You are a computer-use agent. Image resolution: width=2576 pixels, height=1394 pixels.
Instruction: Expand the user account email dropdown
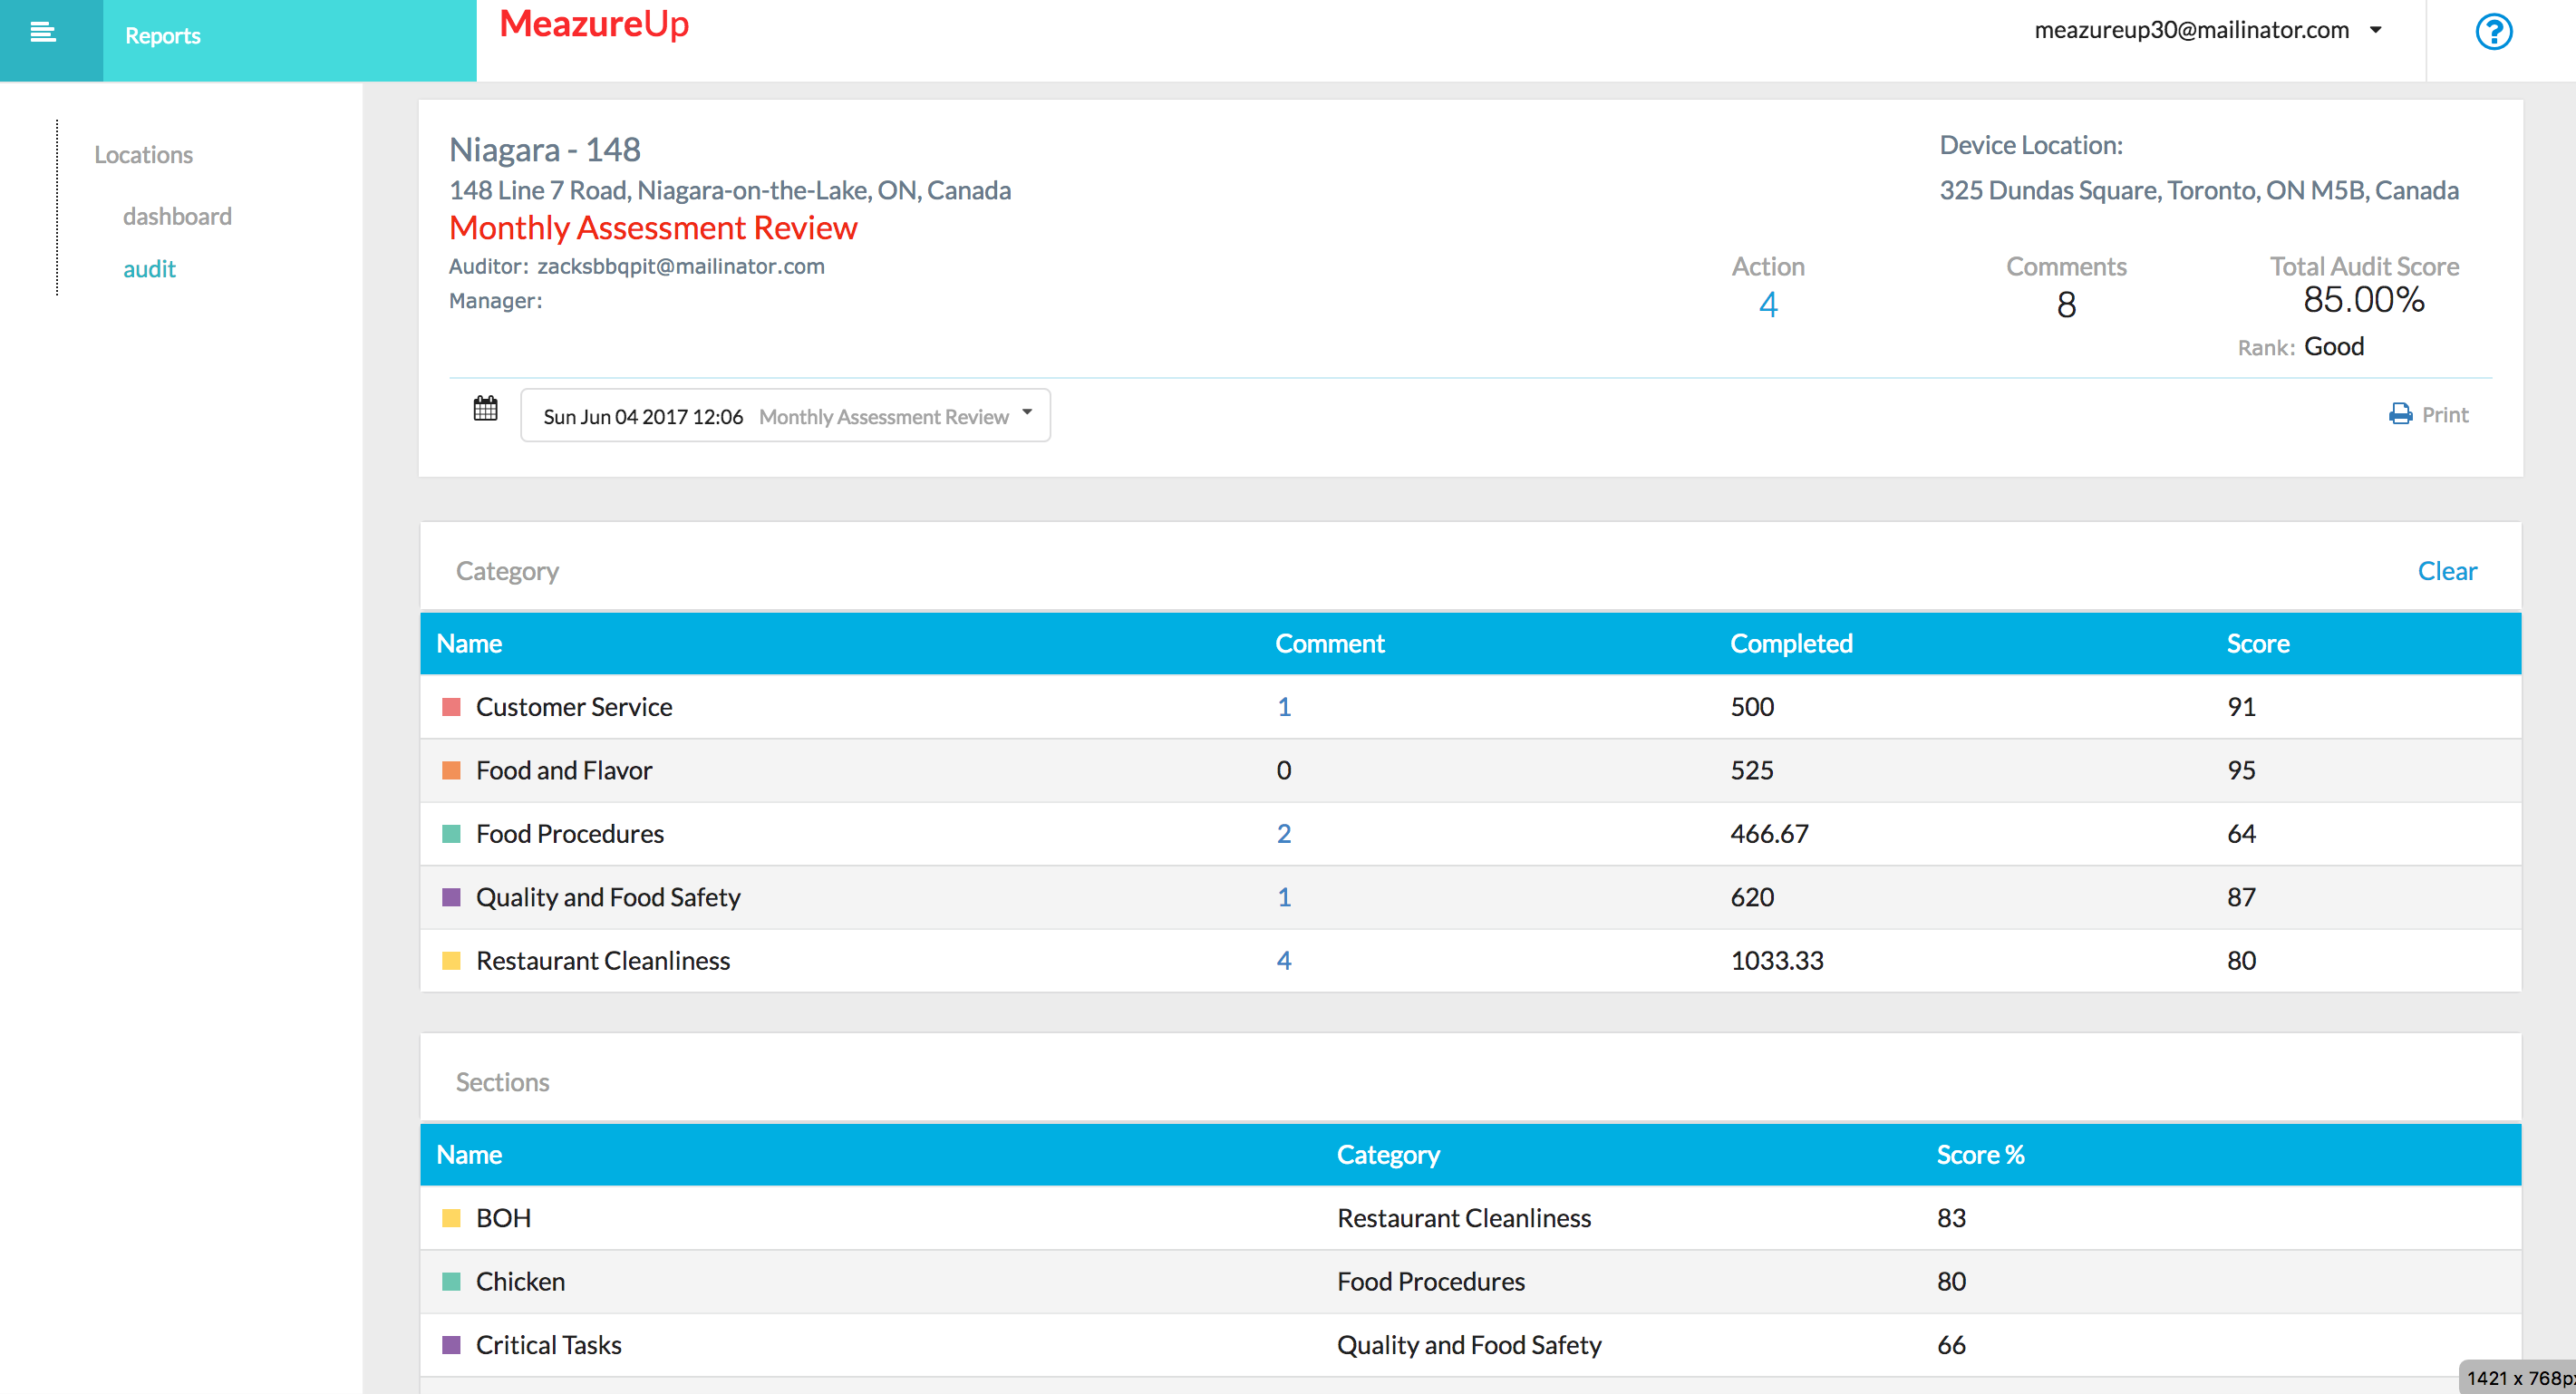point(2192,30)
